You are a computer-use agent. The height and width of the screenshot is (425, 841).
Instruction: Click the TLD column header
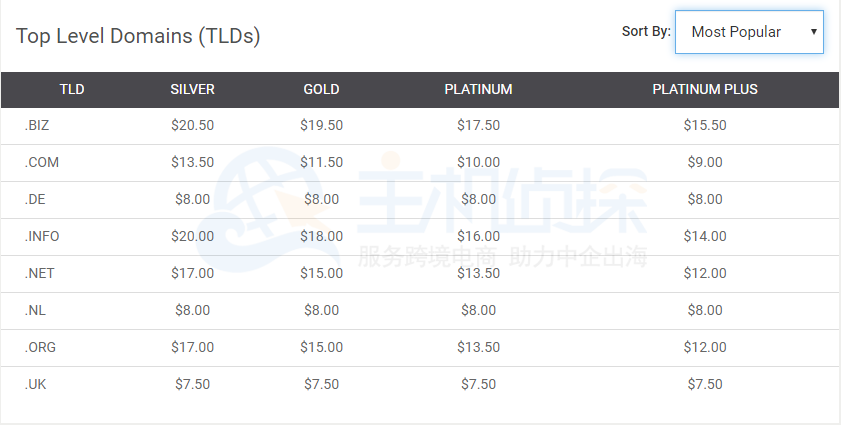pyautogui.click(x=72, y=89)
